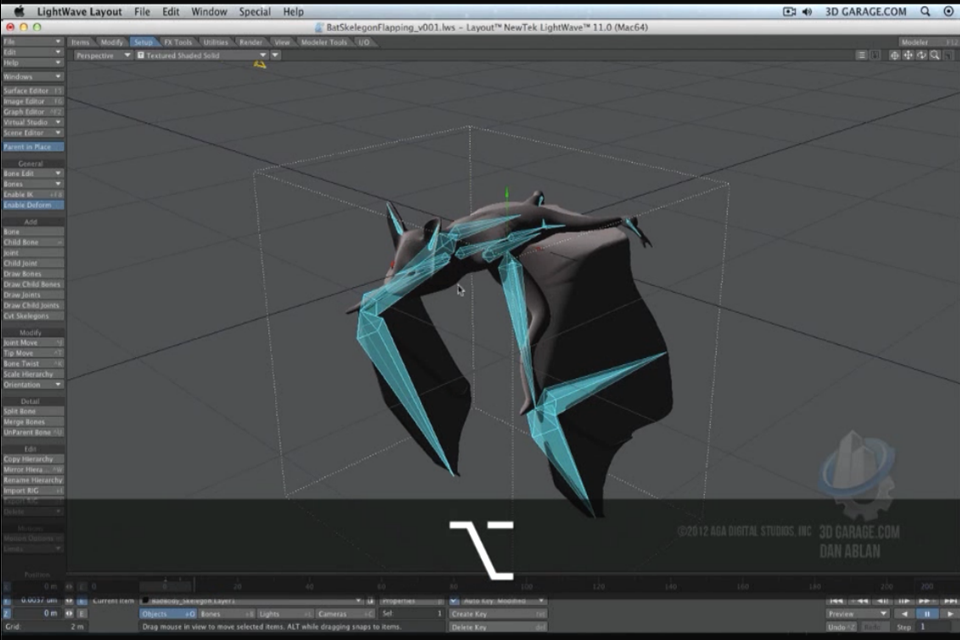Click the Undo button

click(x=842, y=627)
